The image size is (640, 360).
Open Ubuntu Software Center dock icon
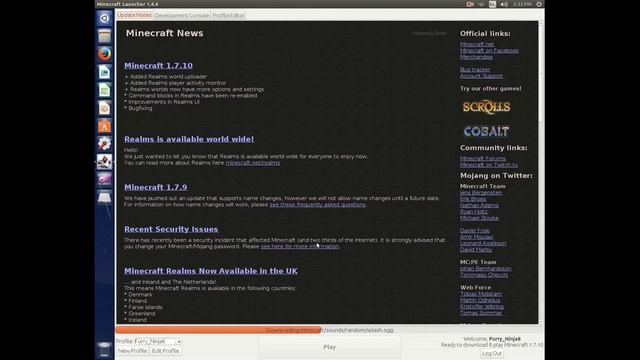click(104, 126)
